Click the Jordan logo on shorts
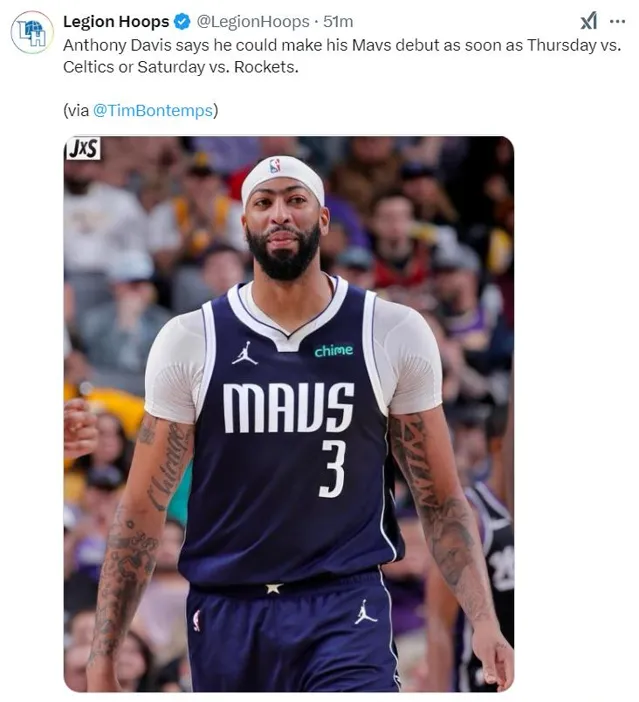Viewport: 639px width, 702px height. point(366,612)
